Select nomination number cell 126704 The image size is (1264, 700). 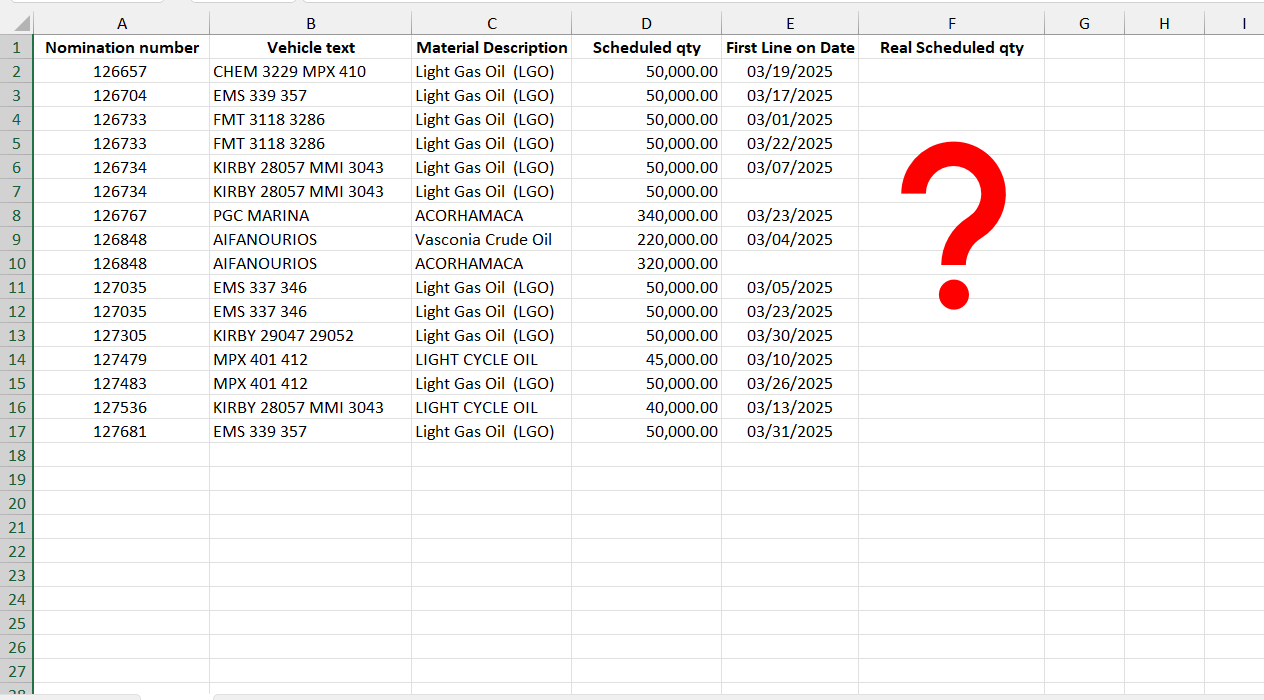pyautogui.click(x=122, y=95)
